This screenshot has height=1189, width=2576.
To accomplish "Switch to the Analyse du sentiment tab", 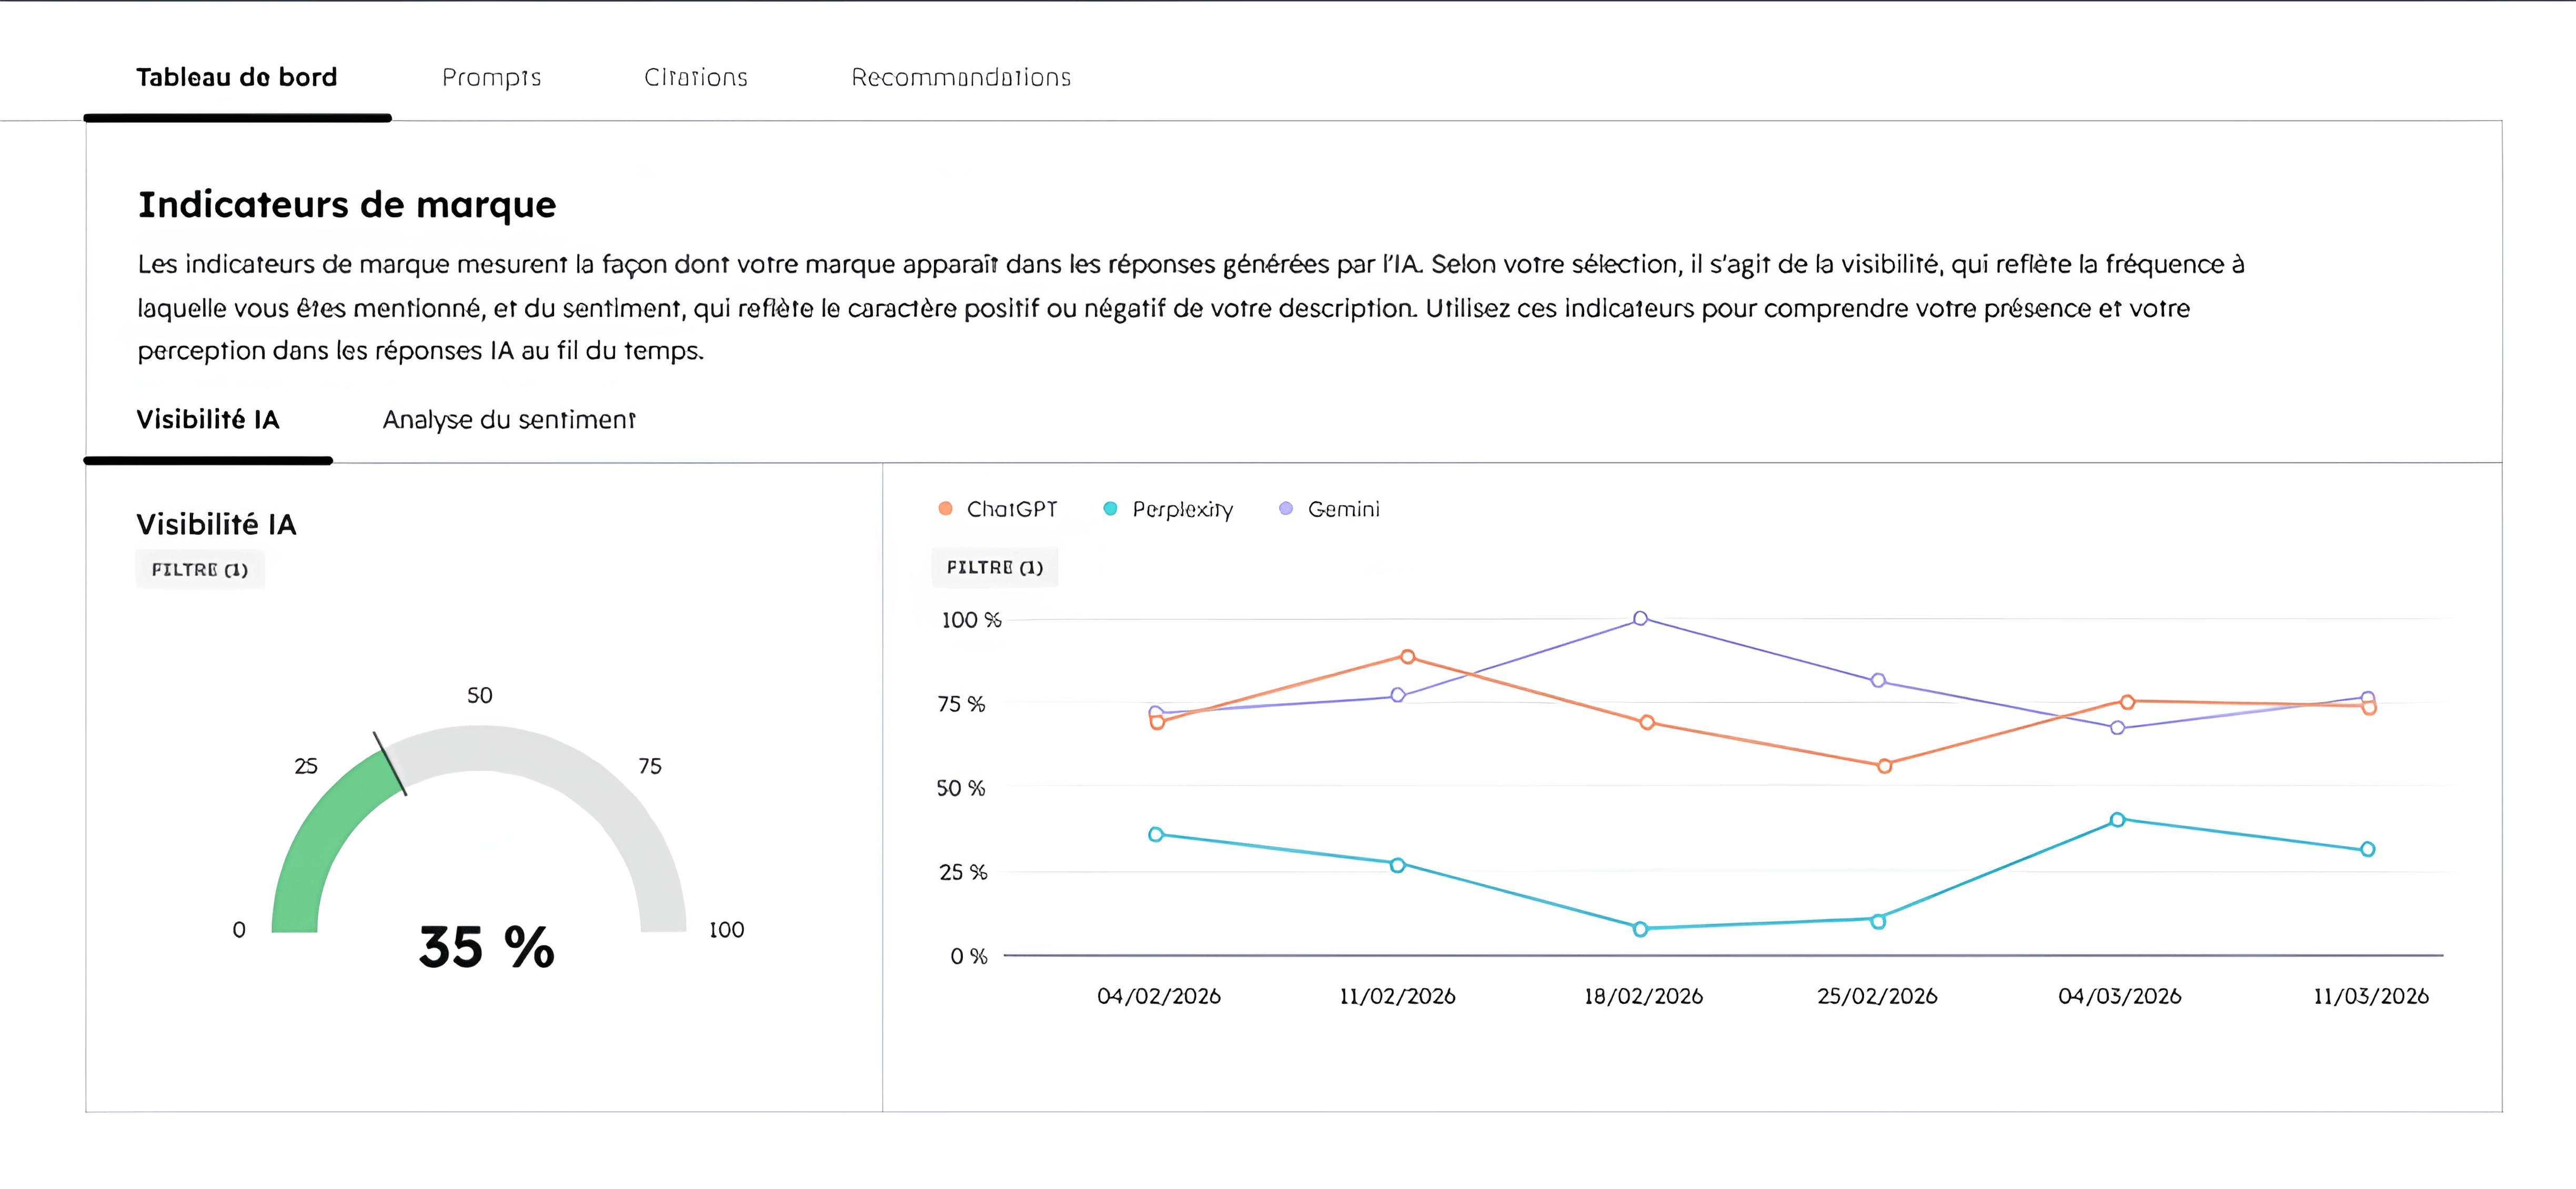I will pyautogui.click(x=509, y=420).
